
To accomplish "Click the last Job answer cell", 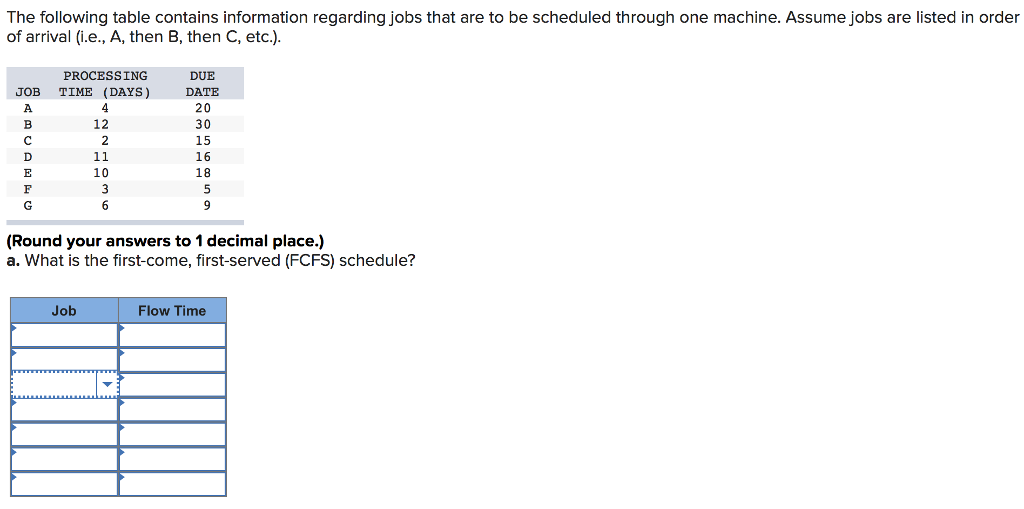I will tap(65, 484).
